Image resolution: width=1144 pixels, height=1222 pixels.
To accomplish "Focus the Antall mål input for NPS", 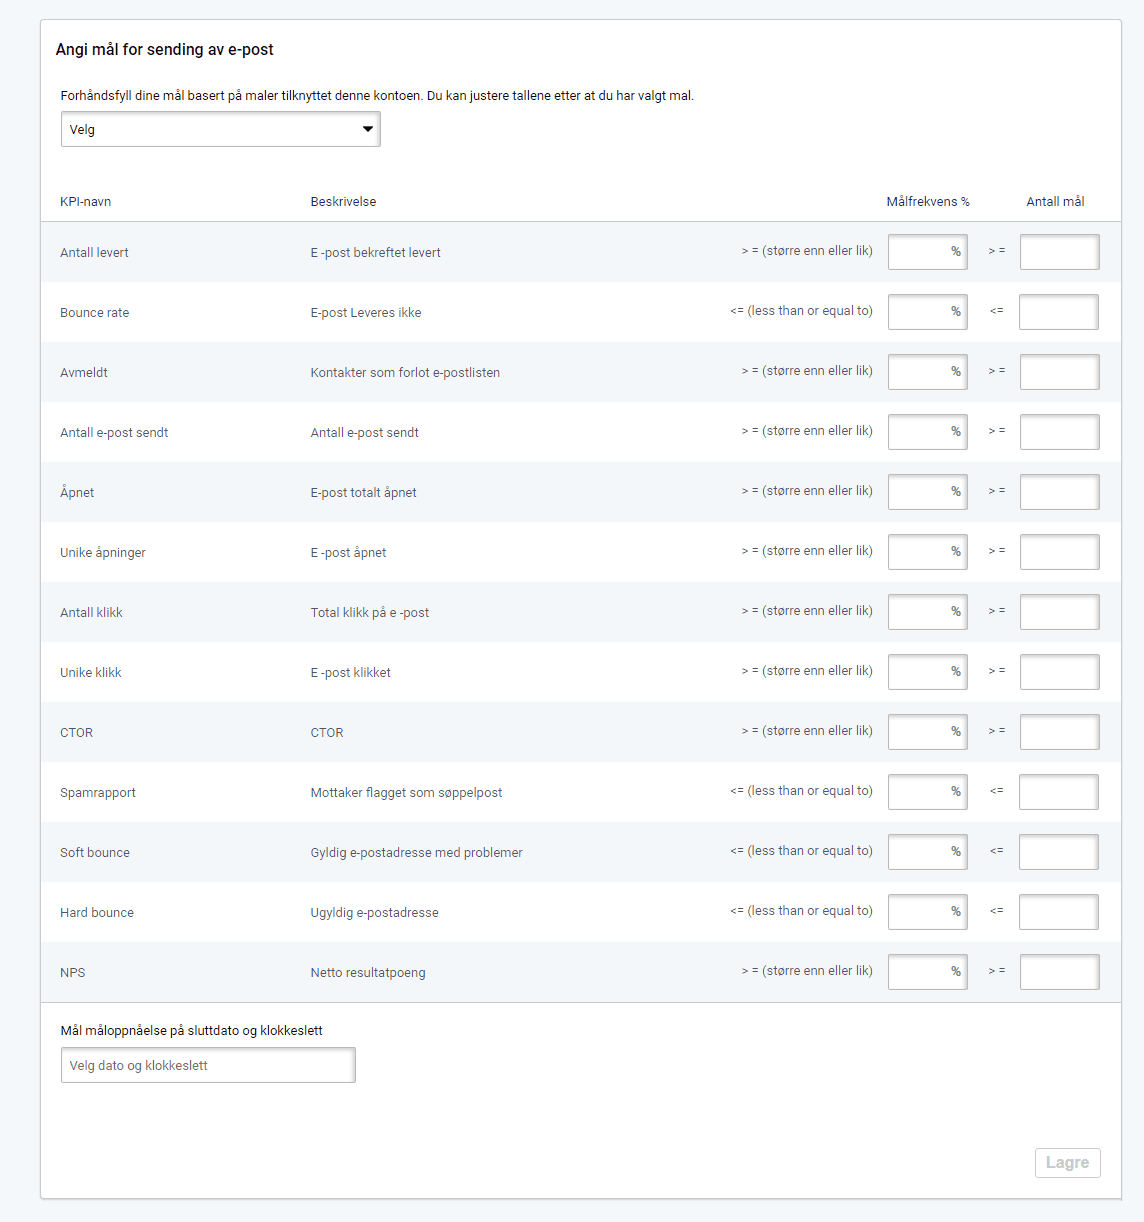I will pos(1059,971).
